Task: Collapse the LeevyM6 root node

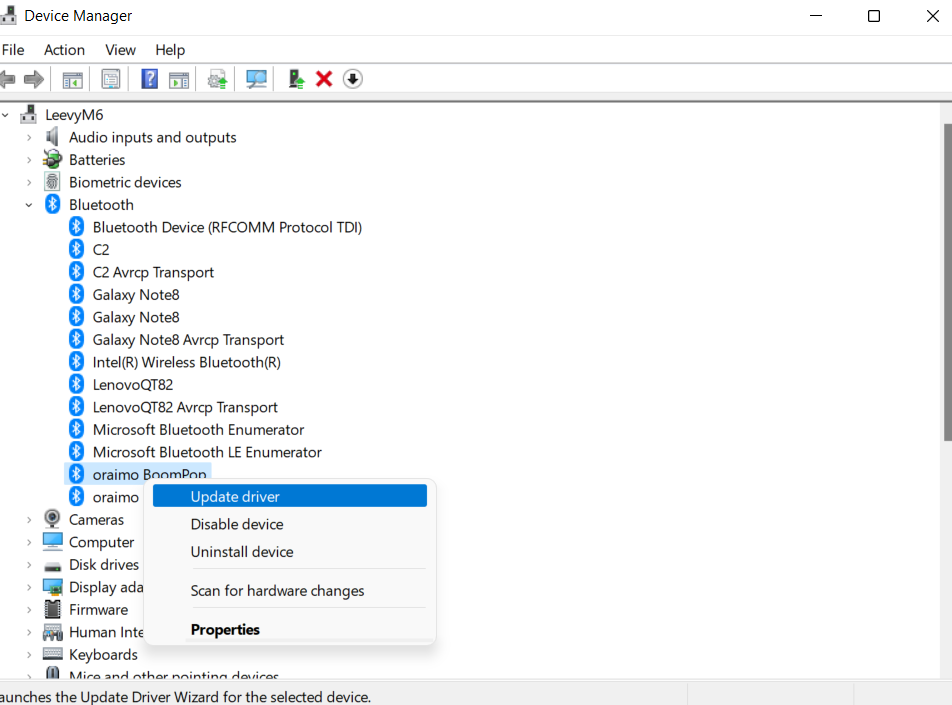Action: click(5, 115)
